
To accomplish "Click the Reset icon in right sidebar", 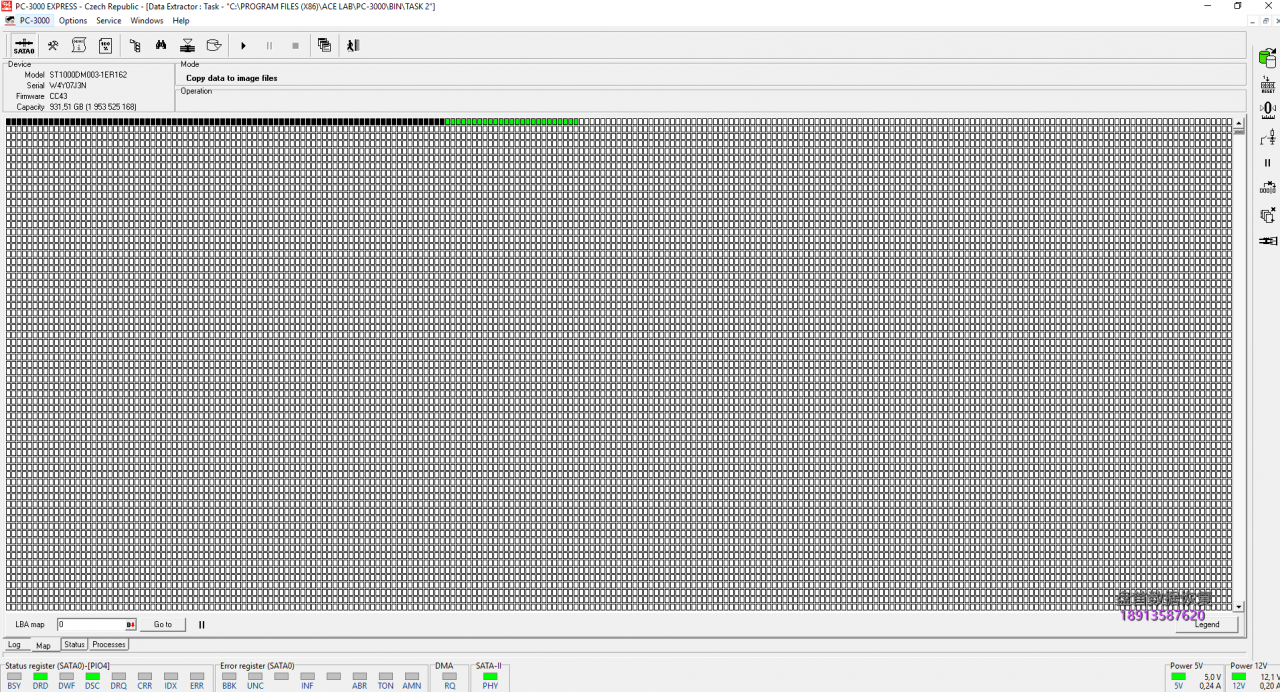I will (1267, 85).
